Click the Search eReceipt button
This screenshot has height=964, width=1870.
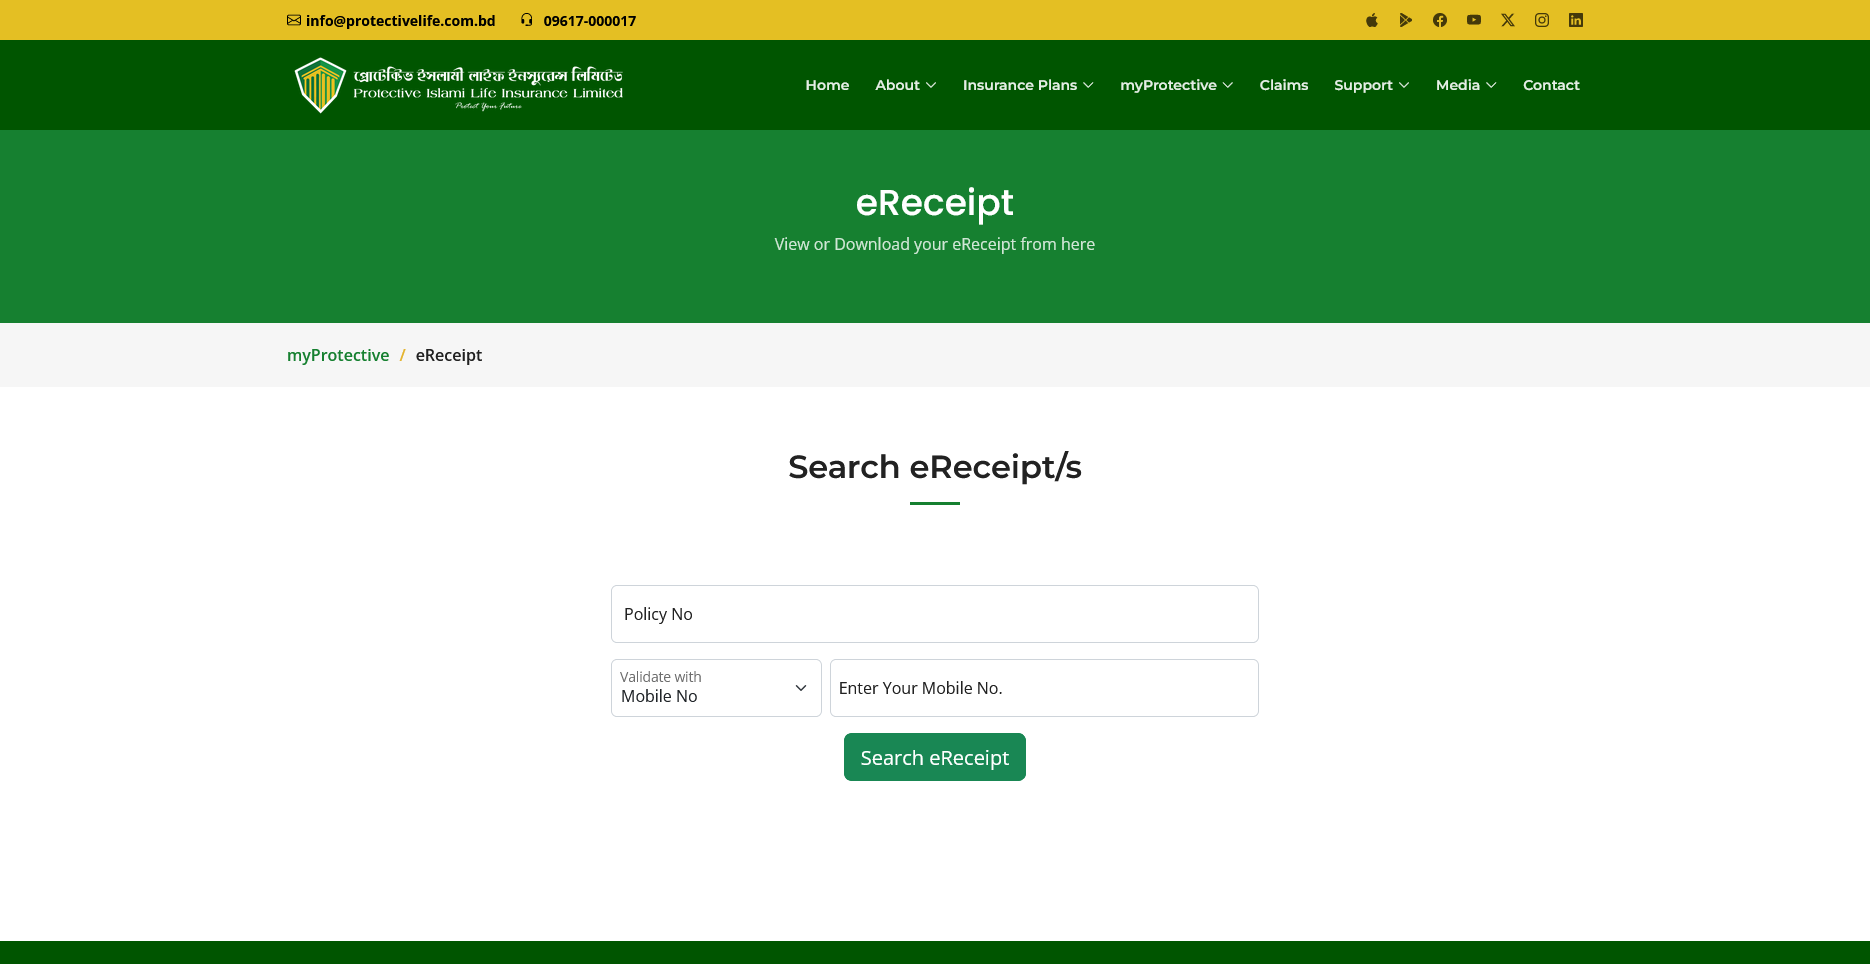click(x=935, y=757)
